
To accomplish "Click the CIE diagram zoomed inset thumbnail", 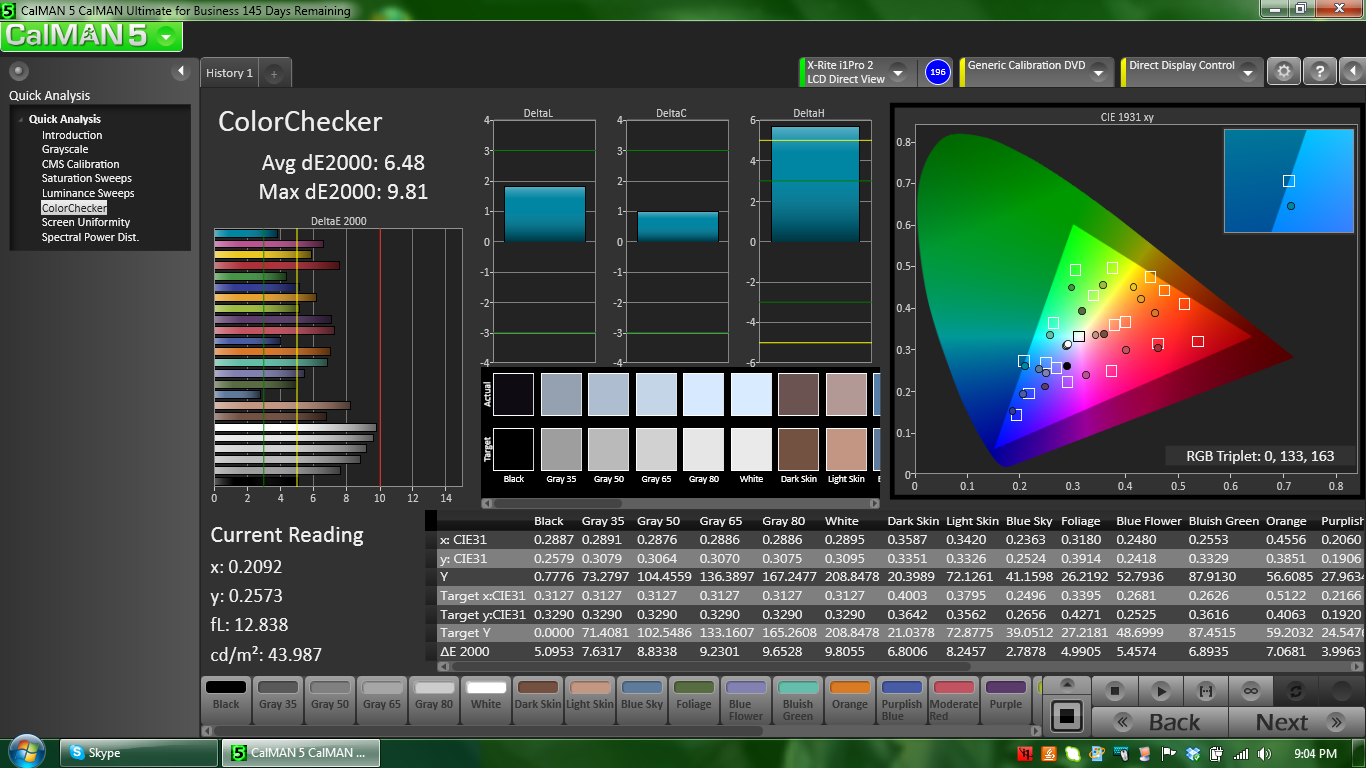I will 1288,181.
